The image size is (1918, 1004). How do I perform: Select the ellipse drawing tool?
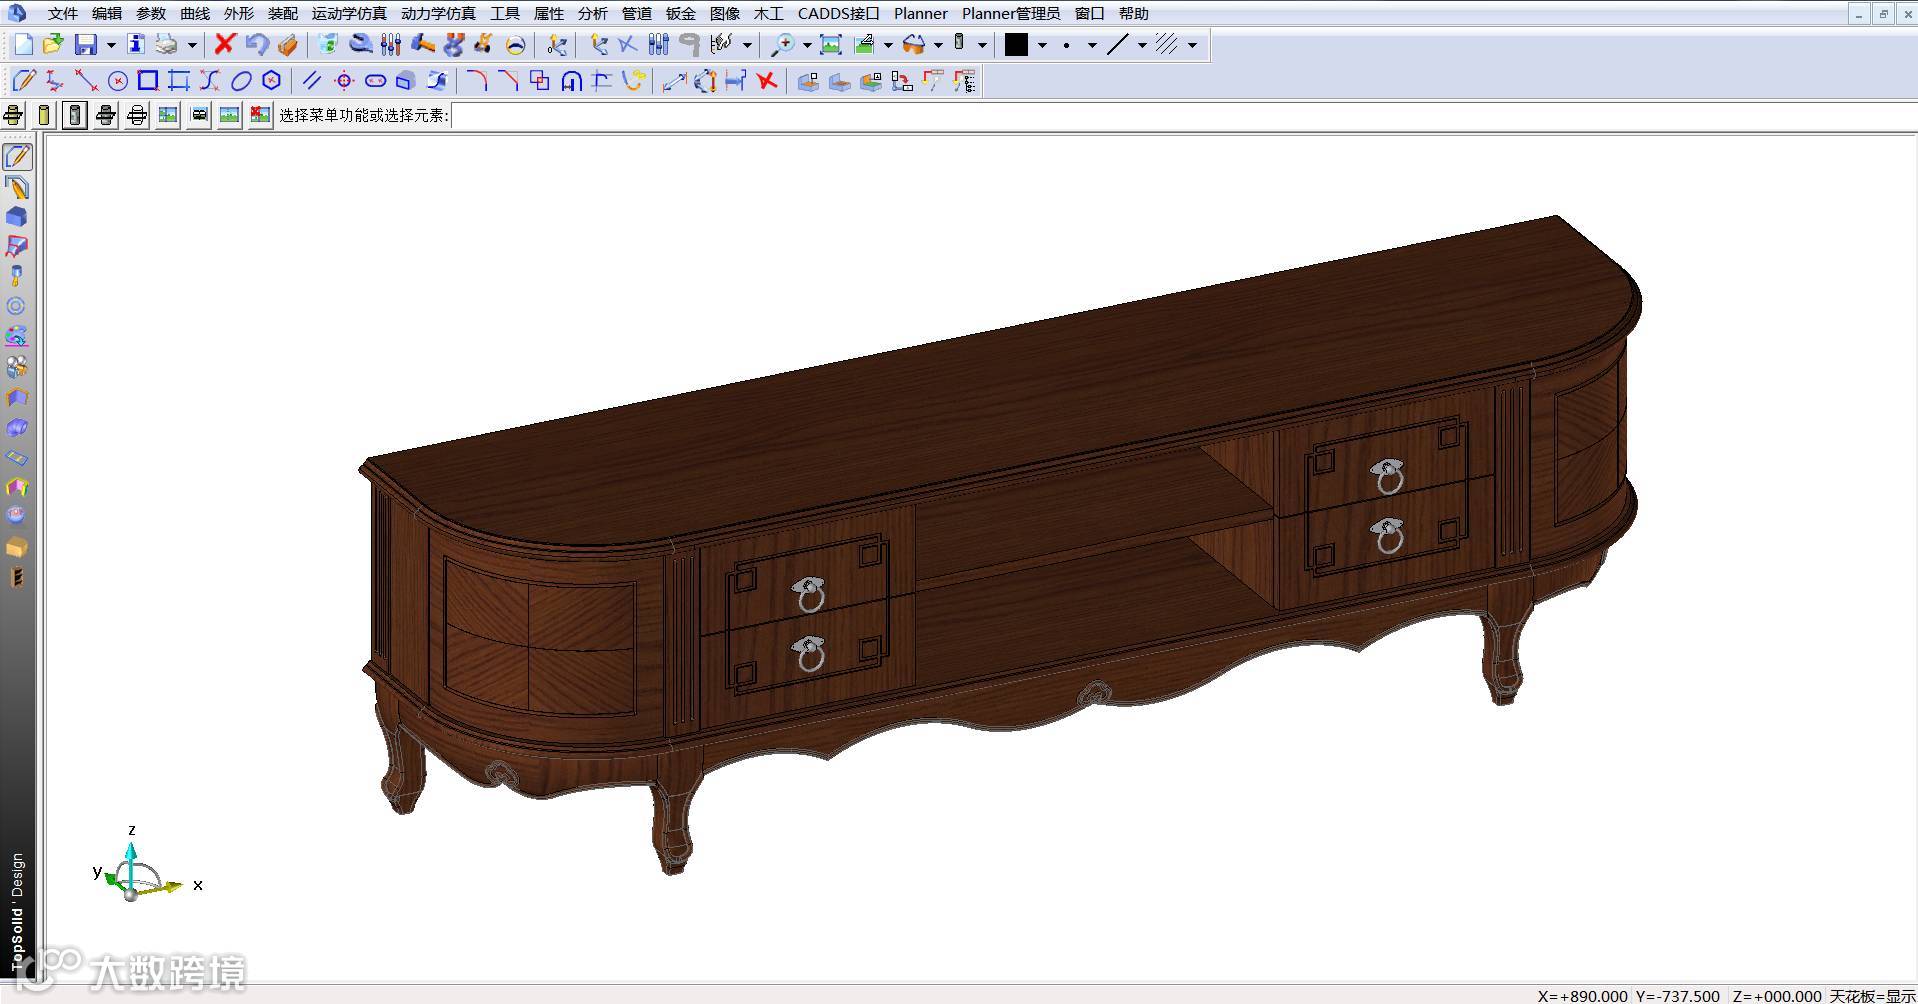pos(241,81)
